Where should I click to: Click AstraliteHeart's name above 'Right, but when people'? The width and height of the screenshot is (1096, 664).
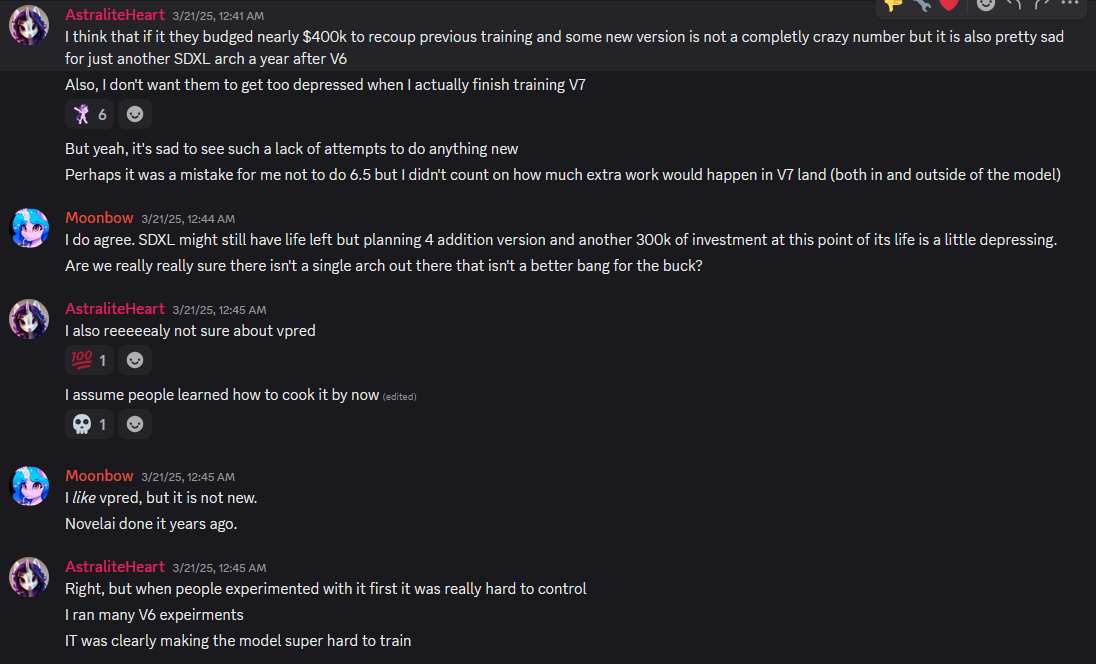(x=115, y=567)
